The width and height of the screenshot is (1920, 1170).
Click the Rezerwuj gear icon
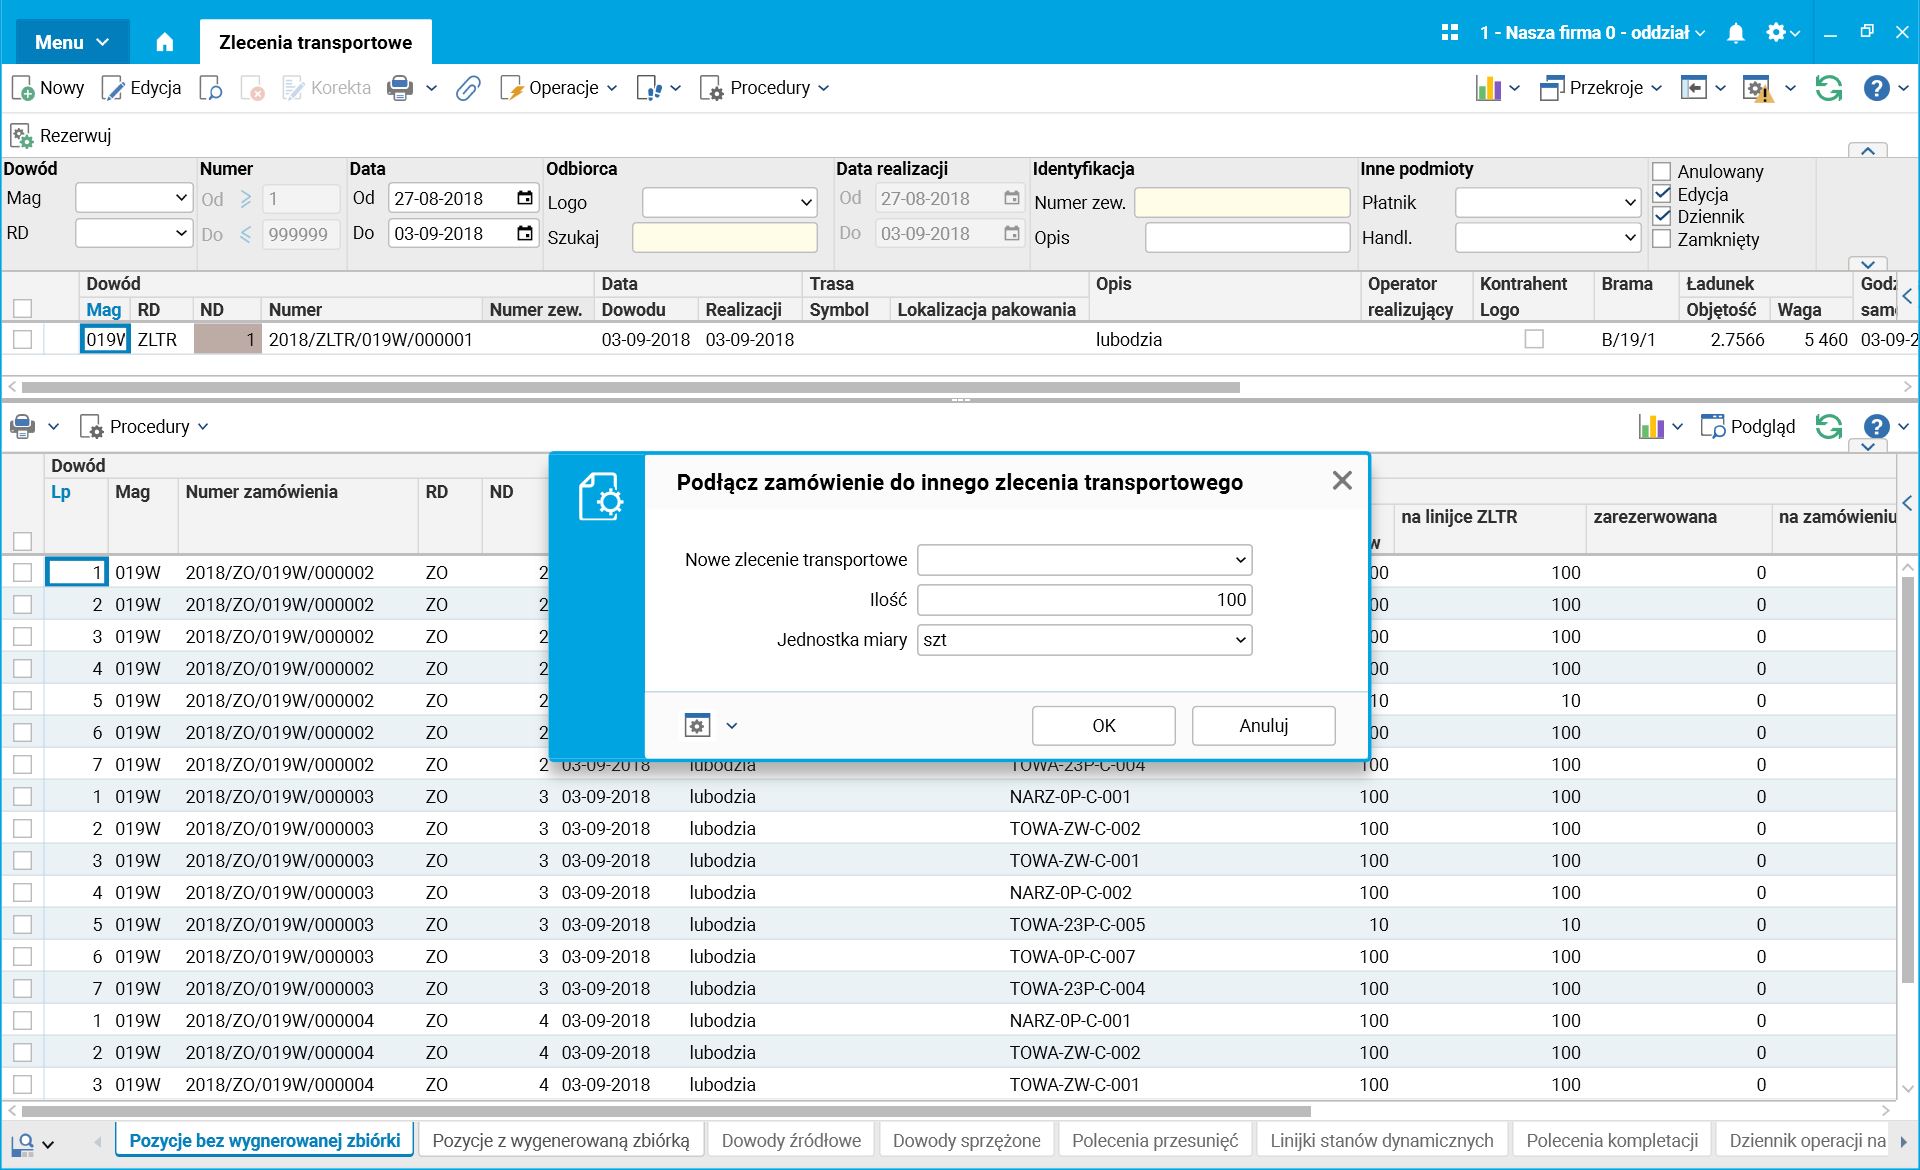click(22, 136)
